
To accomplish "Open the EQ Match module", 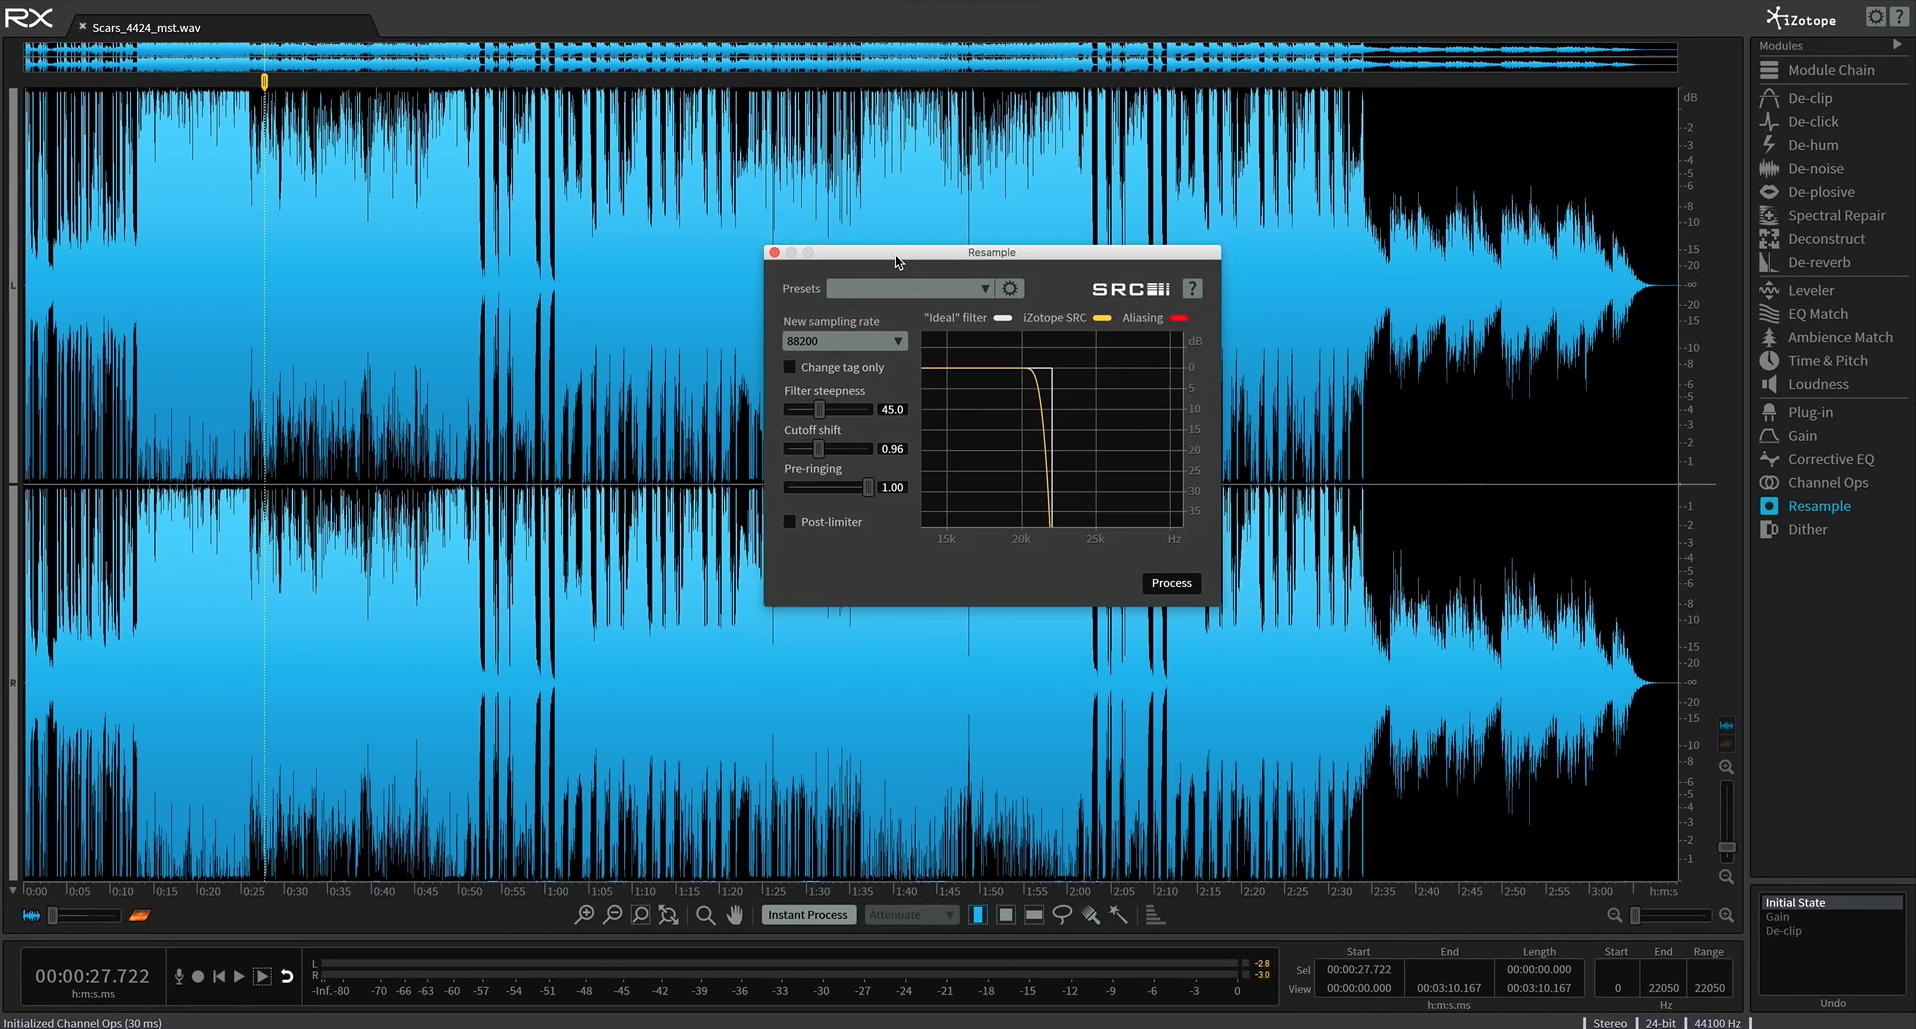I will tap(1817, 314).
